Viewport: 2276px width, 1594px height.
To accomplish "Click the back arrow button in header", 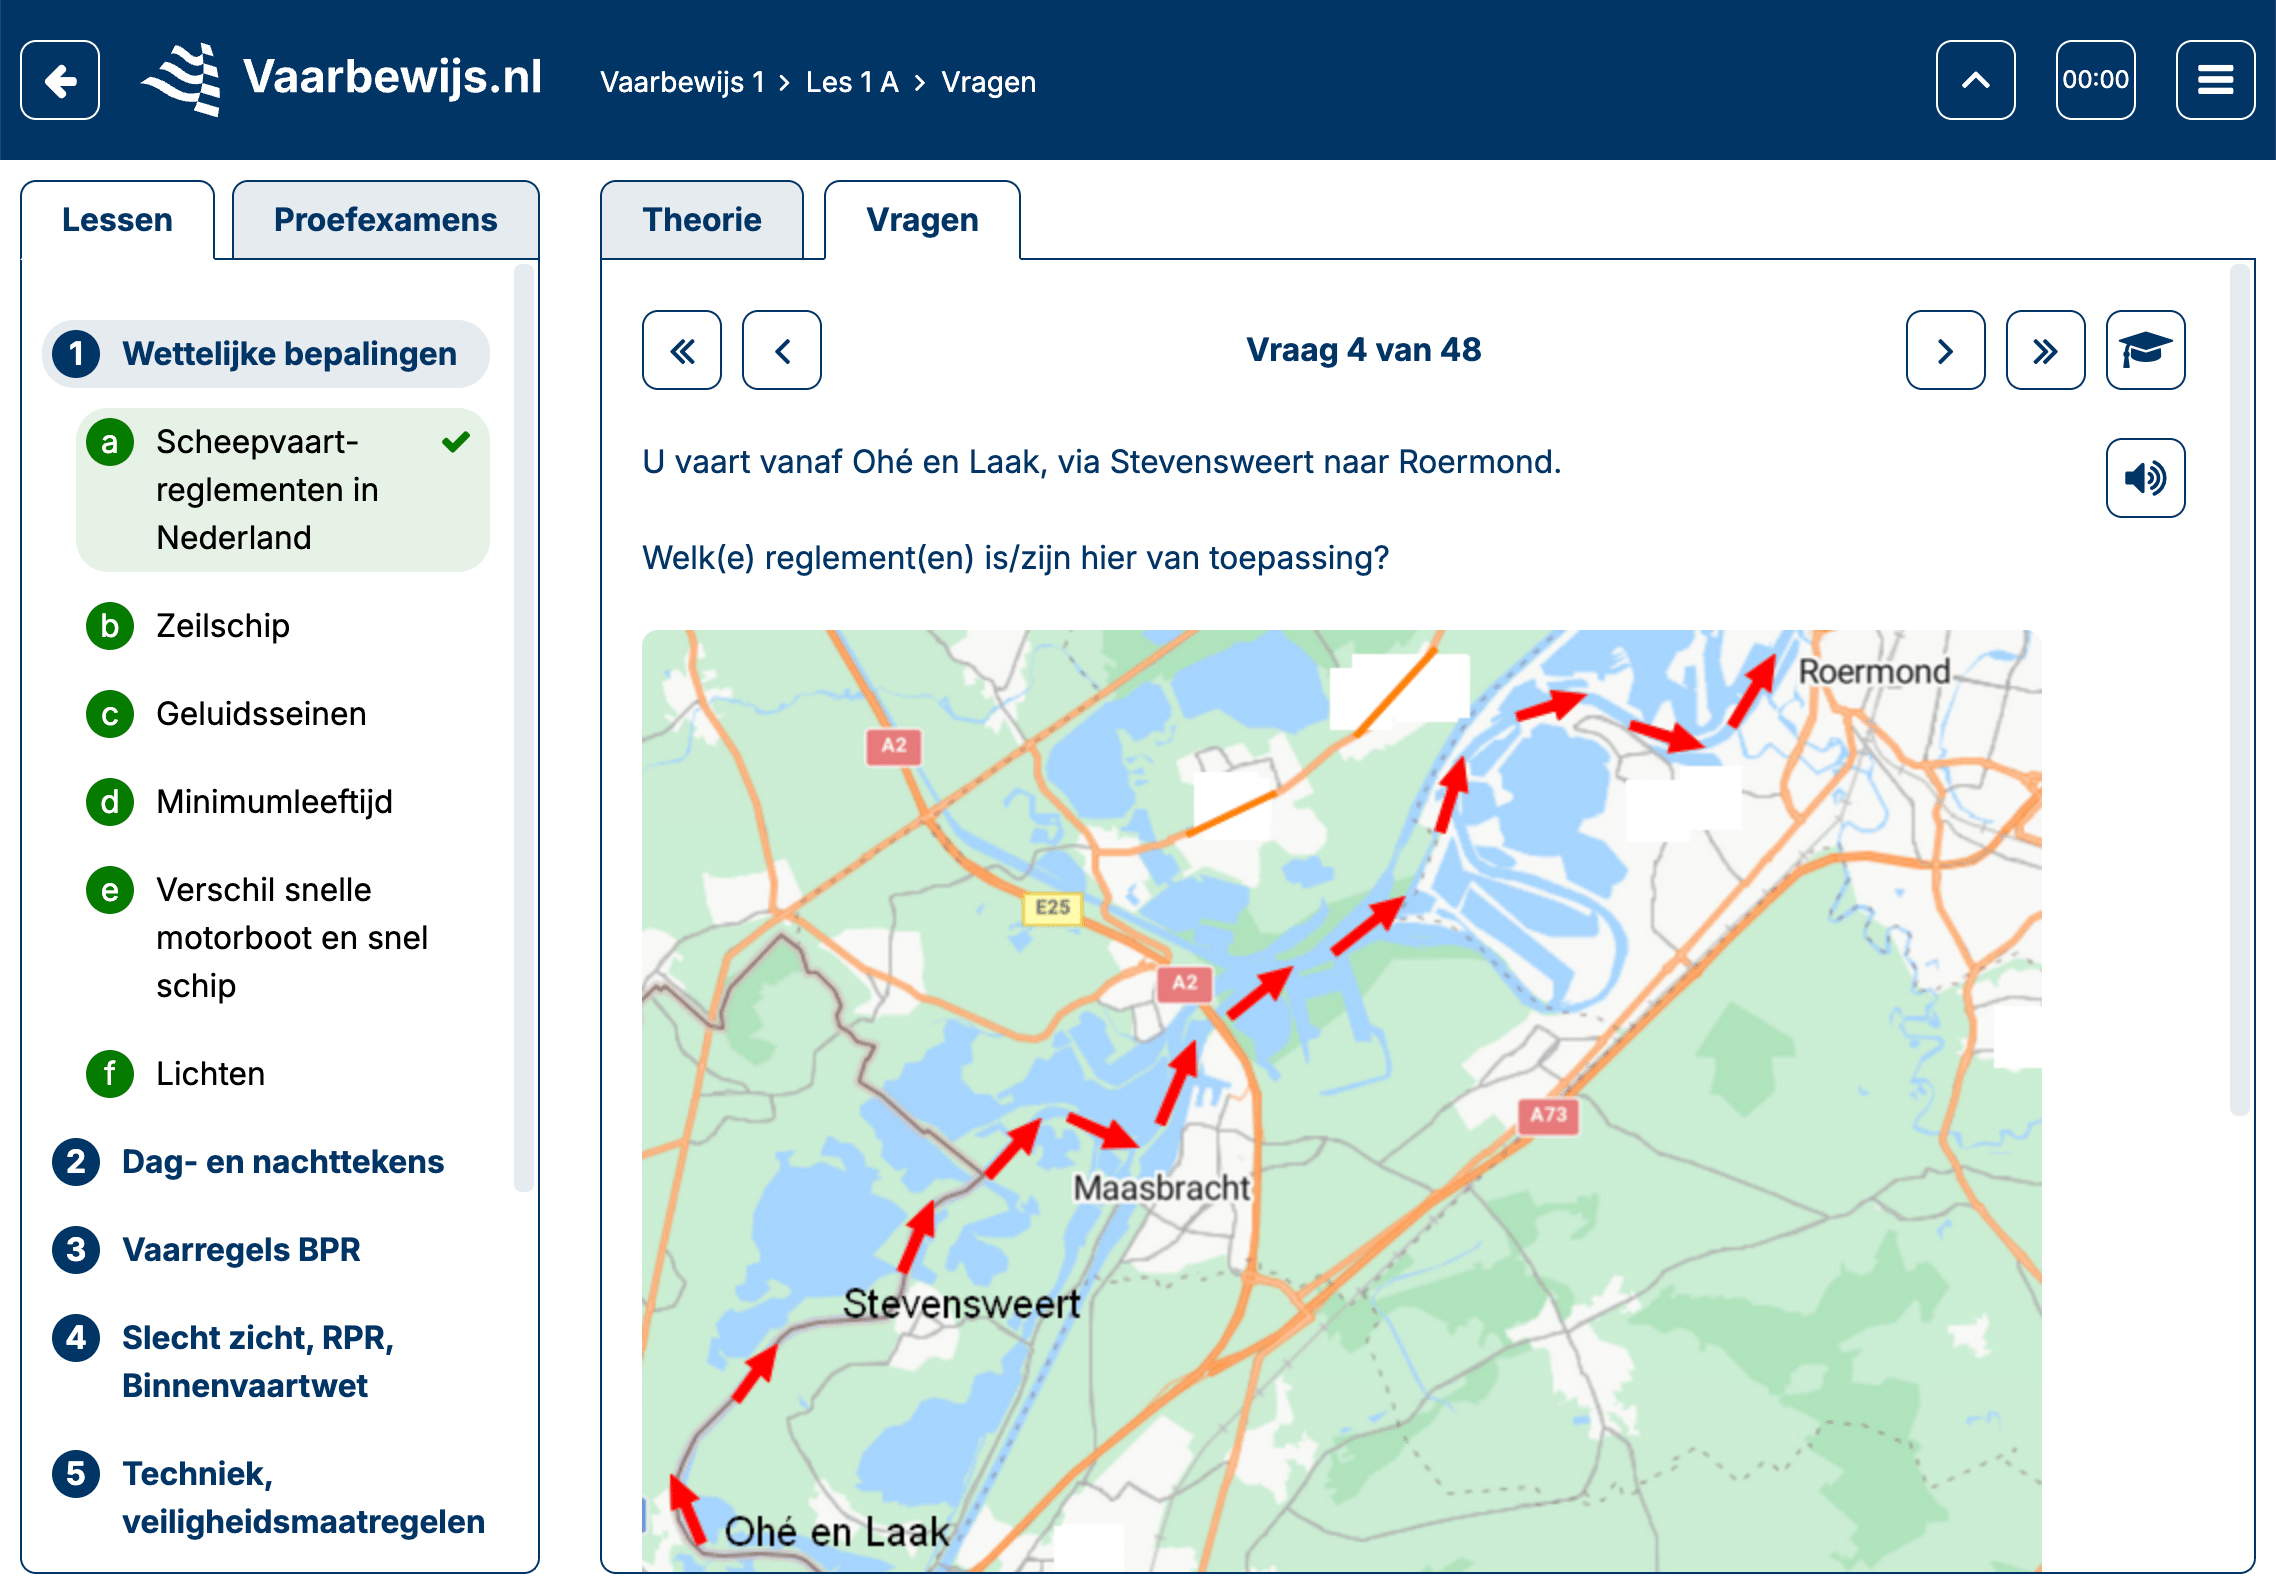I will (60, 80).
